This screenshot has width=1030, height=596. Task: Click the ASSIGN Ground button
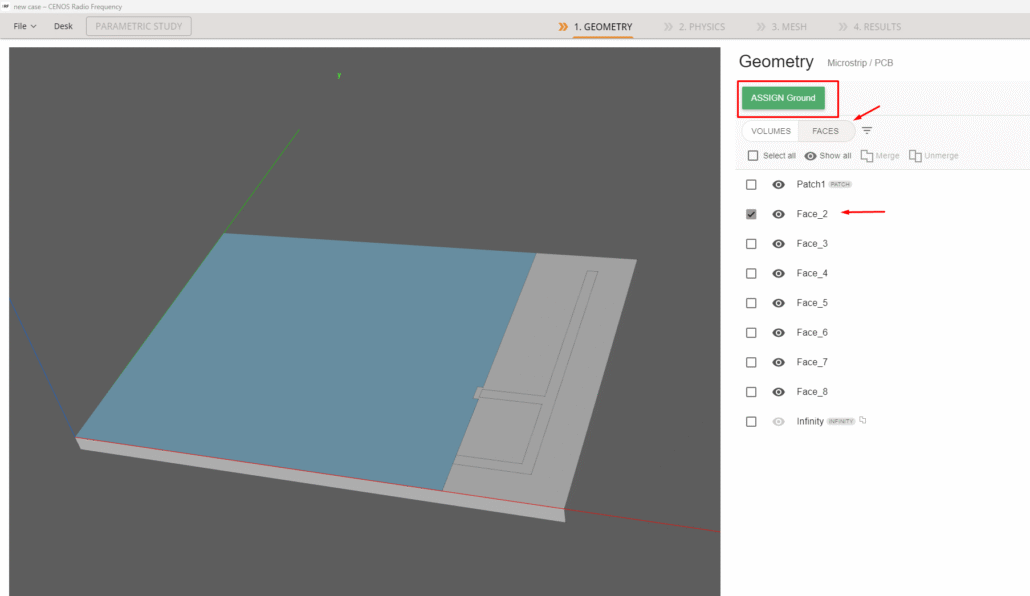click(783, 98)
